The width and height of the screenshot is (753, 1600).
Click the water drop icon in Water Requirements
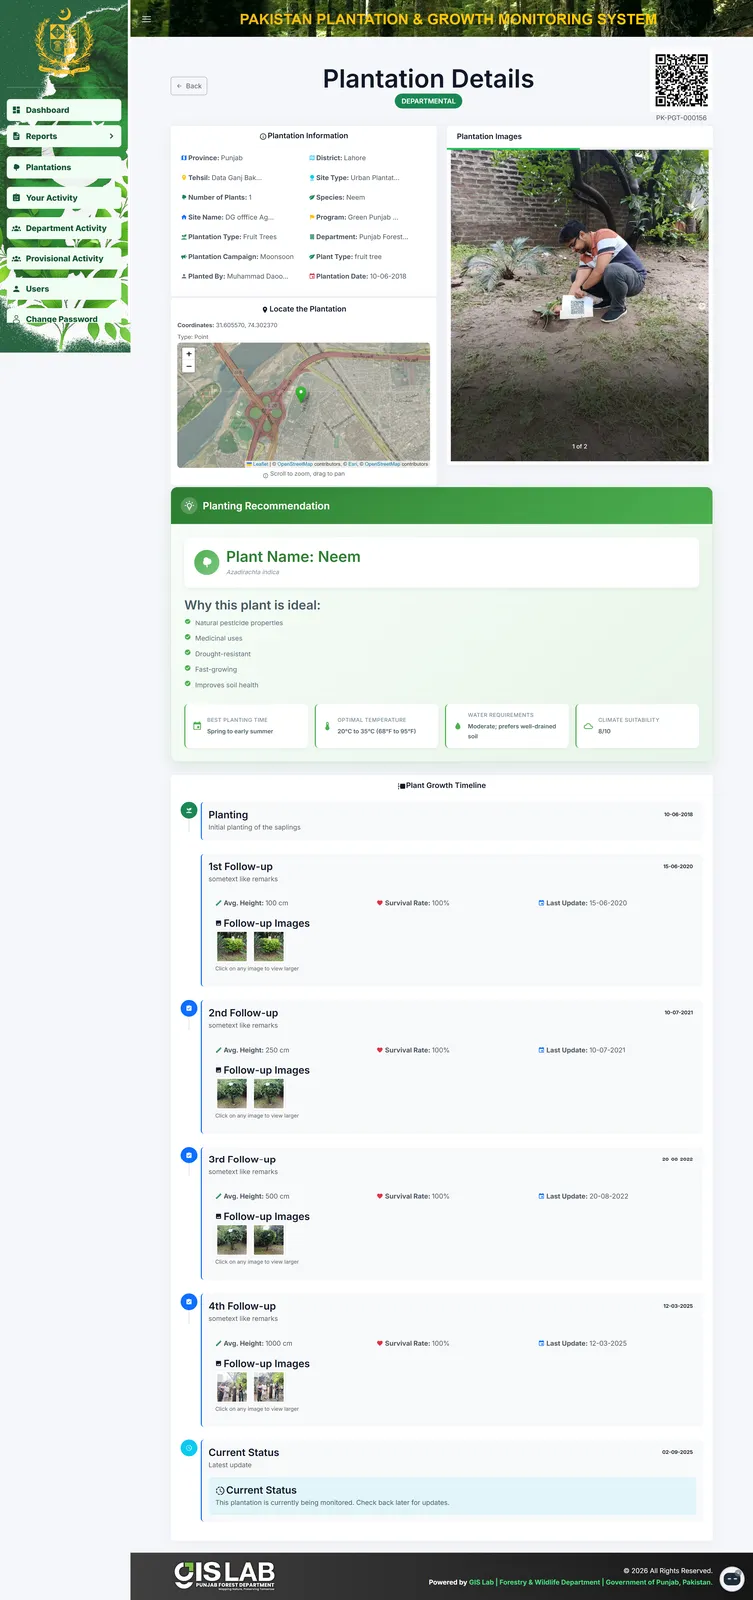pyautogui.click(x=457, y=726)
